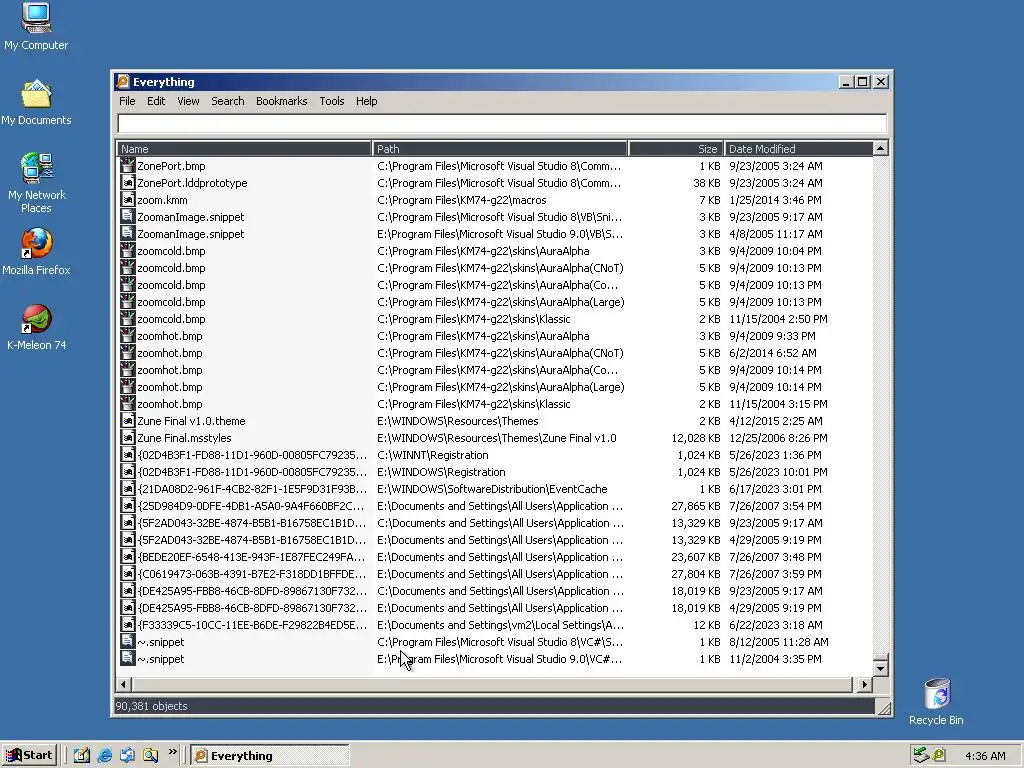
Task: Click icon of {F33339C5-10CC... file
Action: [x=128, y=624]
